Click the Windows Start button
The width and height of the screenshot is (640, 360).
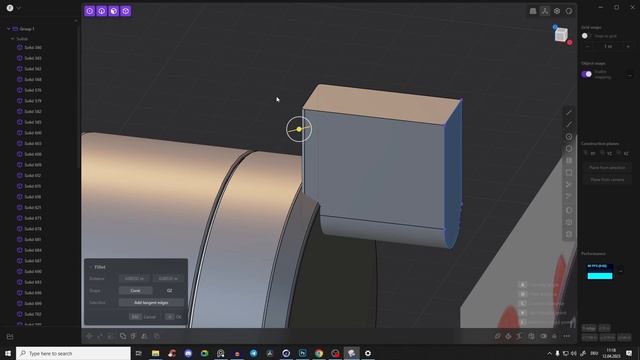[x=8, y=353]
